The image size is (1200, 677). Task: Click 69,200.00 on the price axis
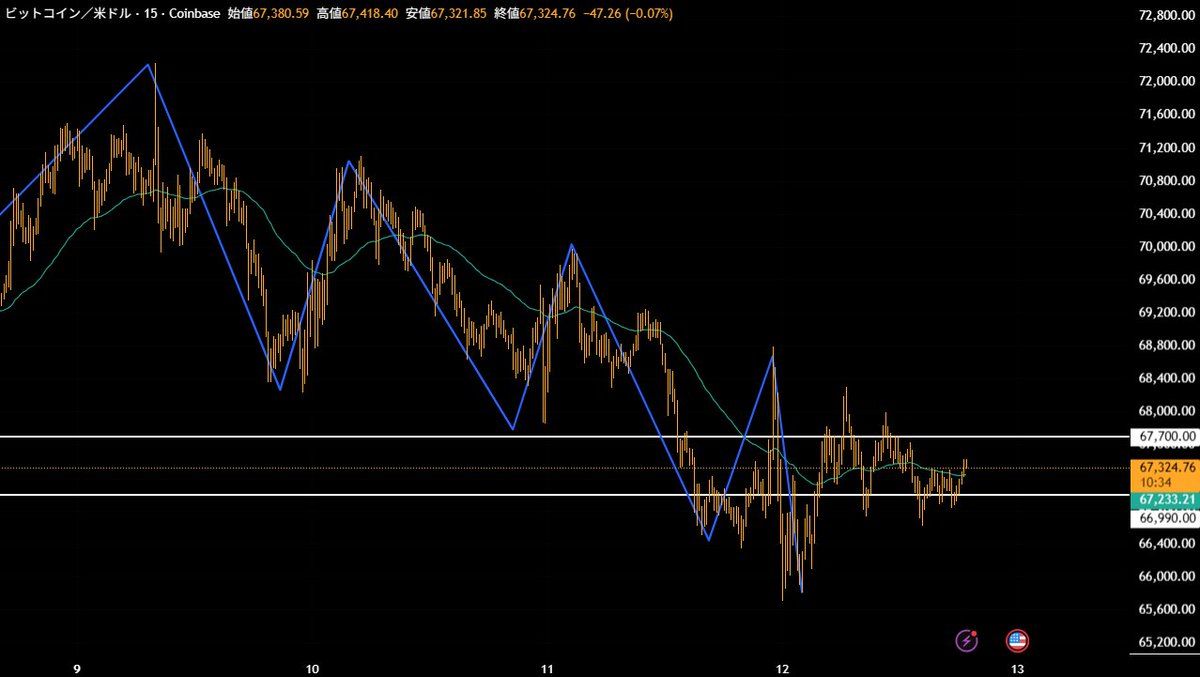click(x=1166, y=312)
